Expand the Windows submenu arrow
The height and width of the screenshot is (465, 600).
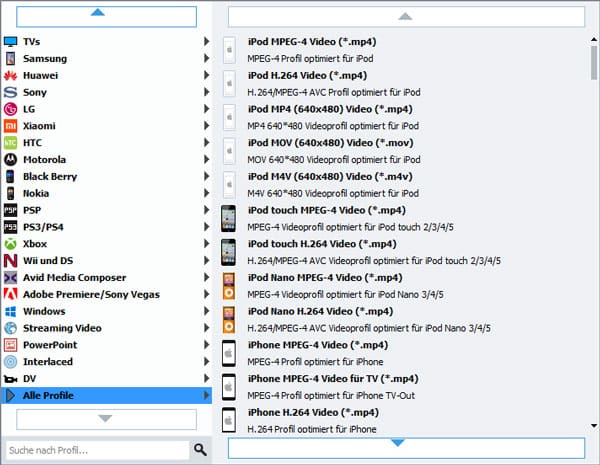point(207,311)
